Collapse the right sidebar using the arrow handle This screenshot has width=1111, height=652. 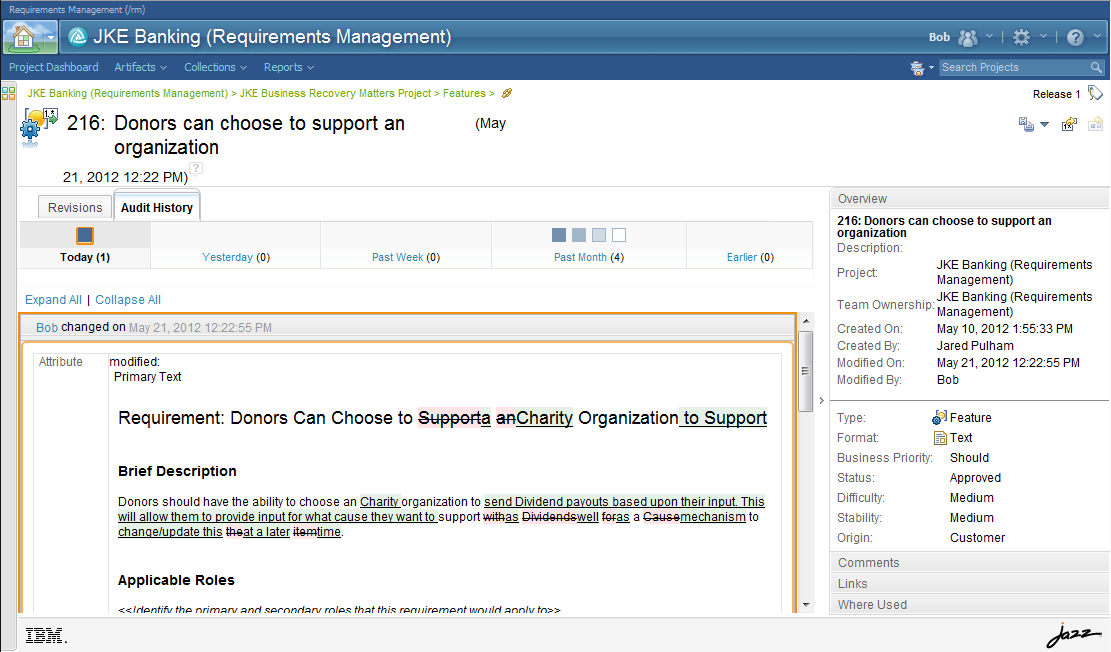coord(821,400)
